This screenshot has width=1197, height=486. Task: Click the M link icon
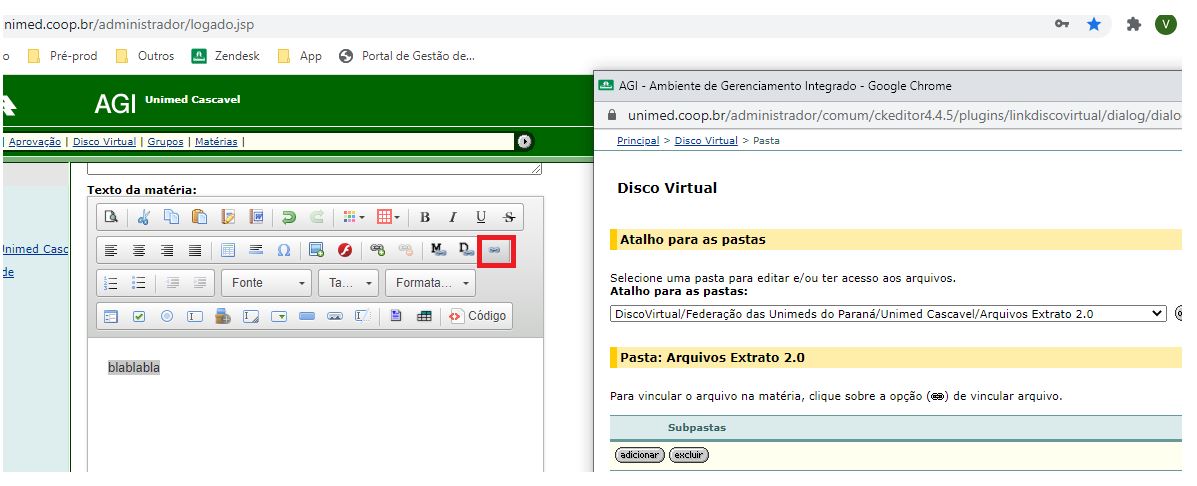coord(437,250)
